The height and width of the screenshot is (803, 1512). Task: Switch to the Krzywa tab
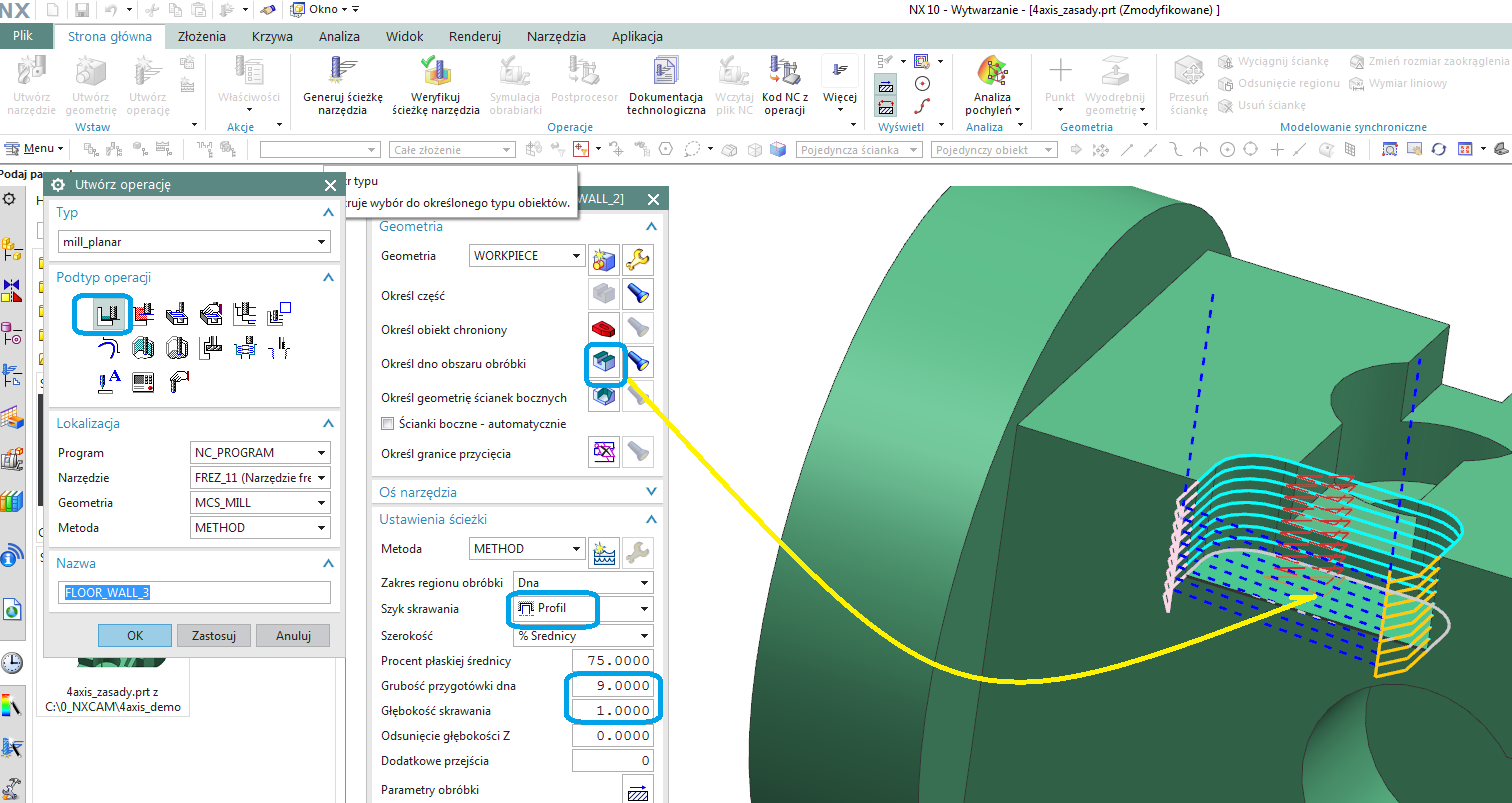tap(272, 37)
